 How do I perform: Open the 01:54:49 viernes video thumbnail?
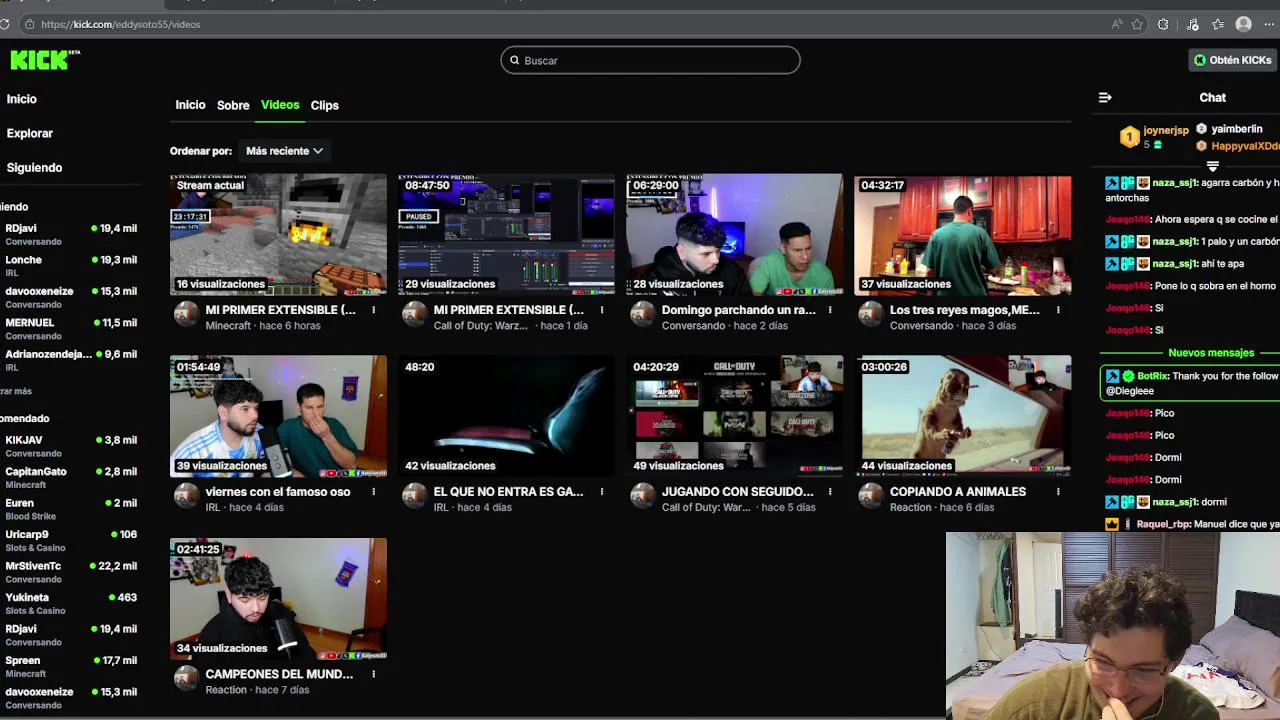point(278,416)
